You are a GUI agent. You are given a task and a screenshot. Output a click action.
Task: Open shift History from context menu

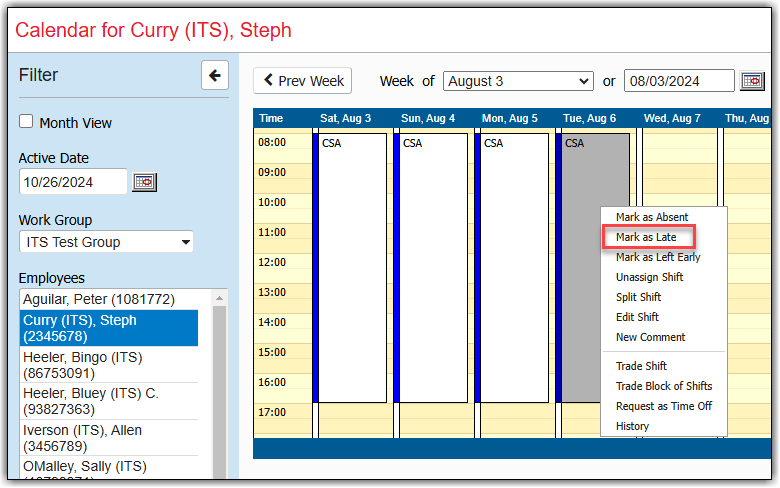click(632, 426)
